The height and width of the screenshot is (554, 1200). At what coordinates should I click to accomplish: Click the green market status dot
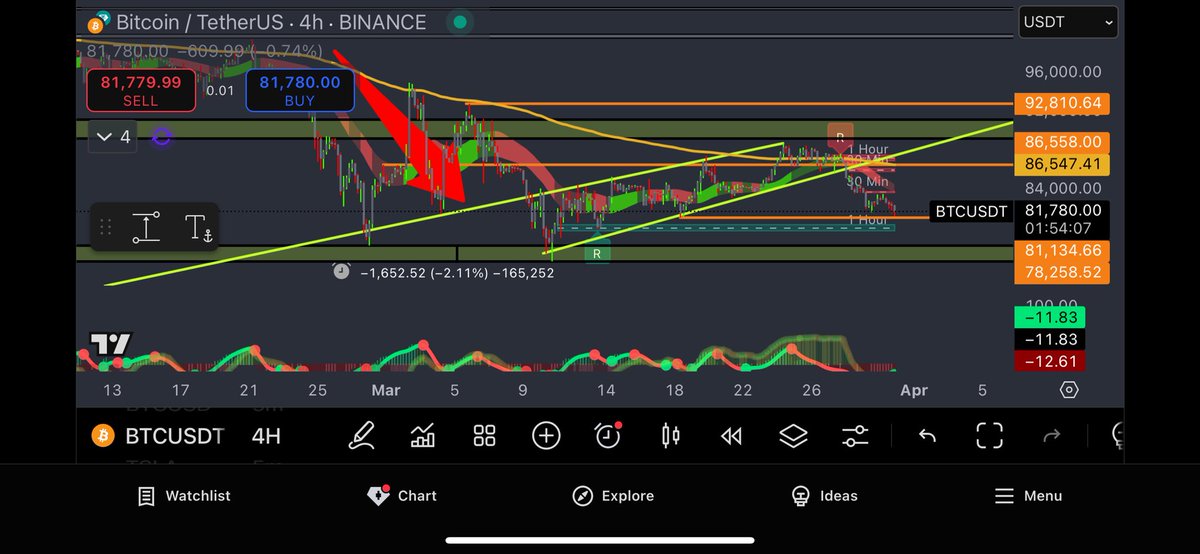459,22
